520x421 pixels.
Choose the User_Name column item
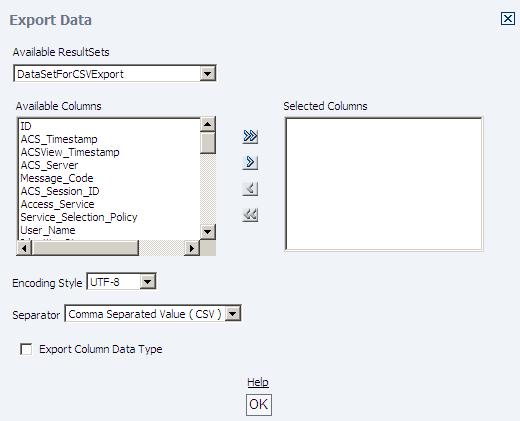pyautogui.click(x=48, y=230)
